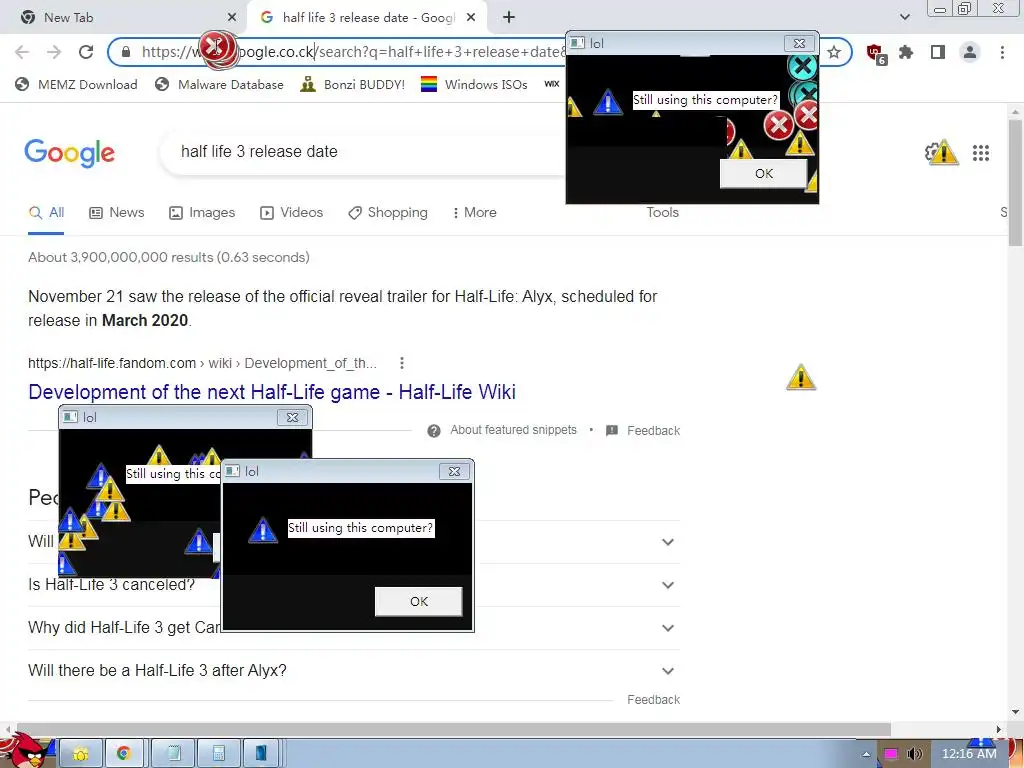Image resolution: width=1024 pixels, height=768 pixels.
Task: Close the New Tab tab
Action: pyautogui.click(x=232, y=18)
